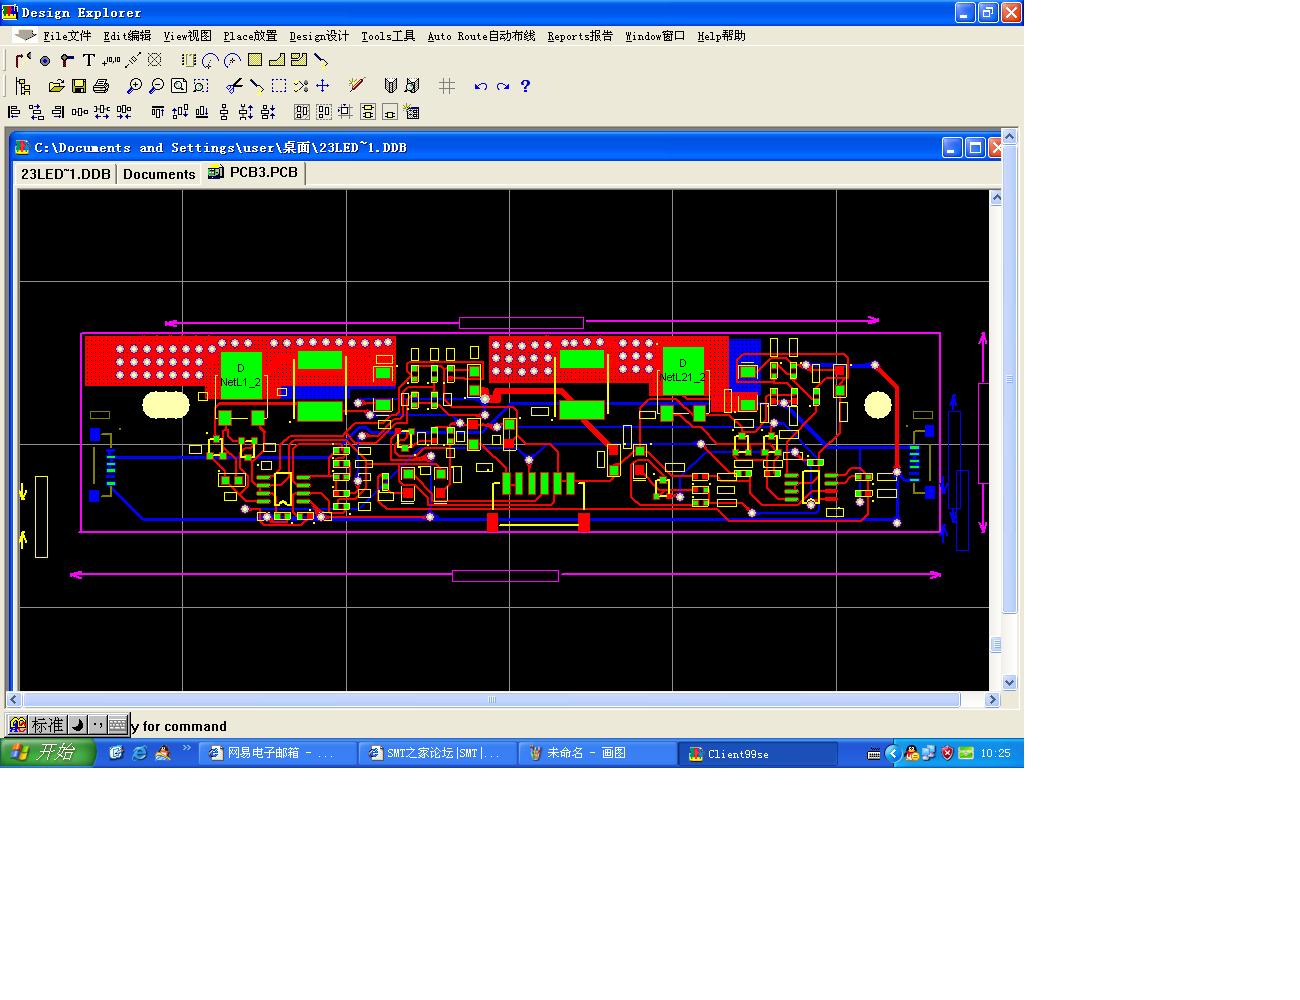This screenshot has width=1300, height=1000.
Task: Click the set origin tool icon
Action: click(155, 60)
